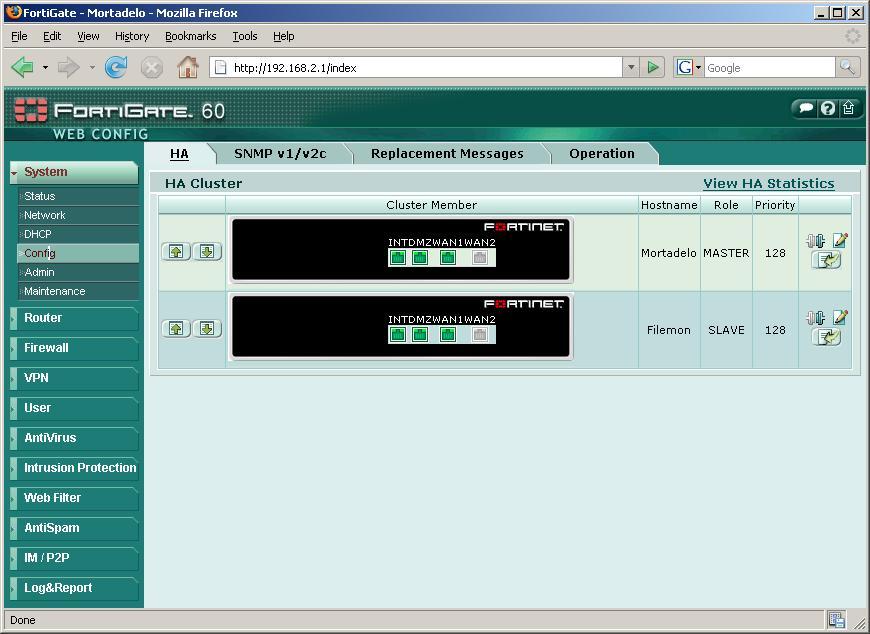Click the Filemon WAN1 port indicator
The width and height of the screenshot is (870, 634).
[448, 334]
